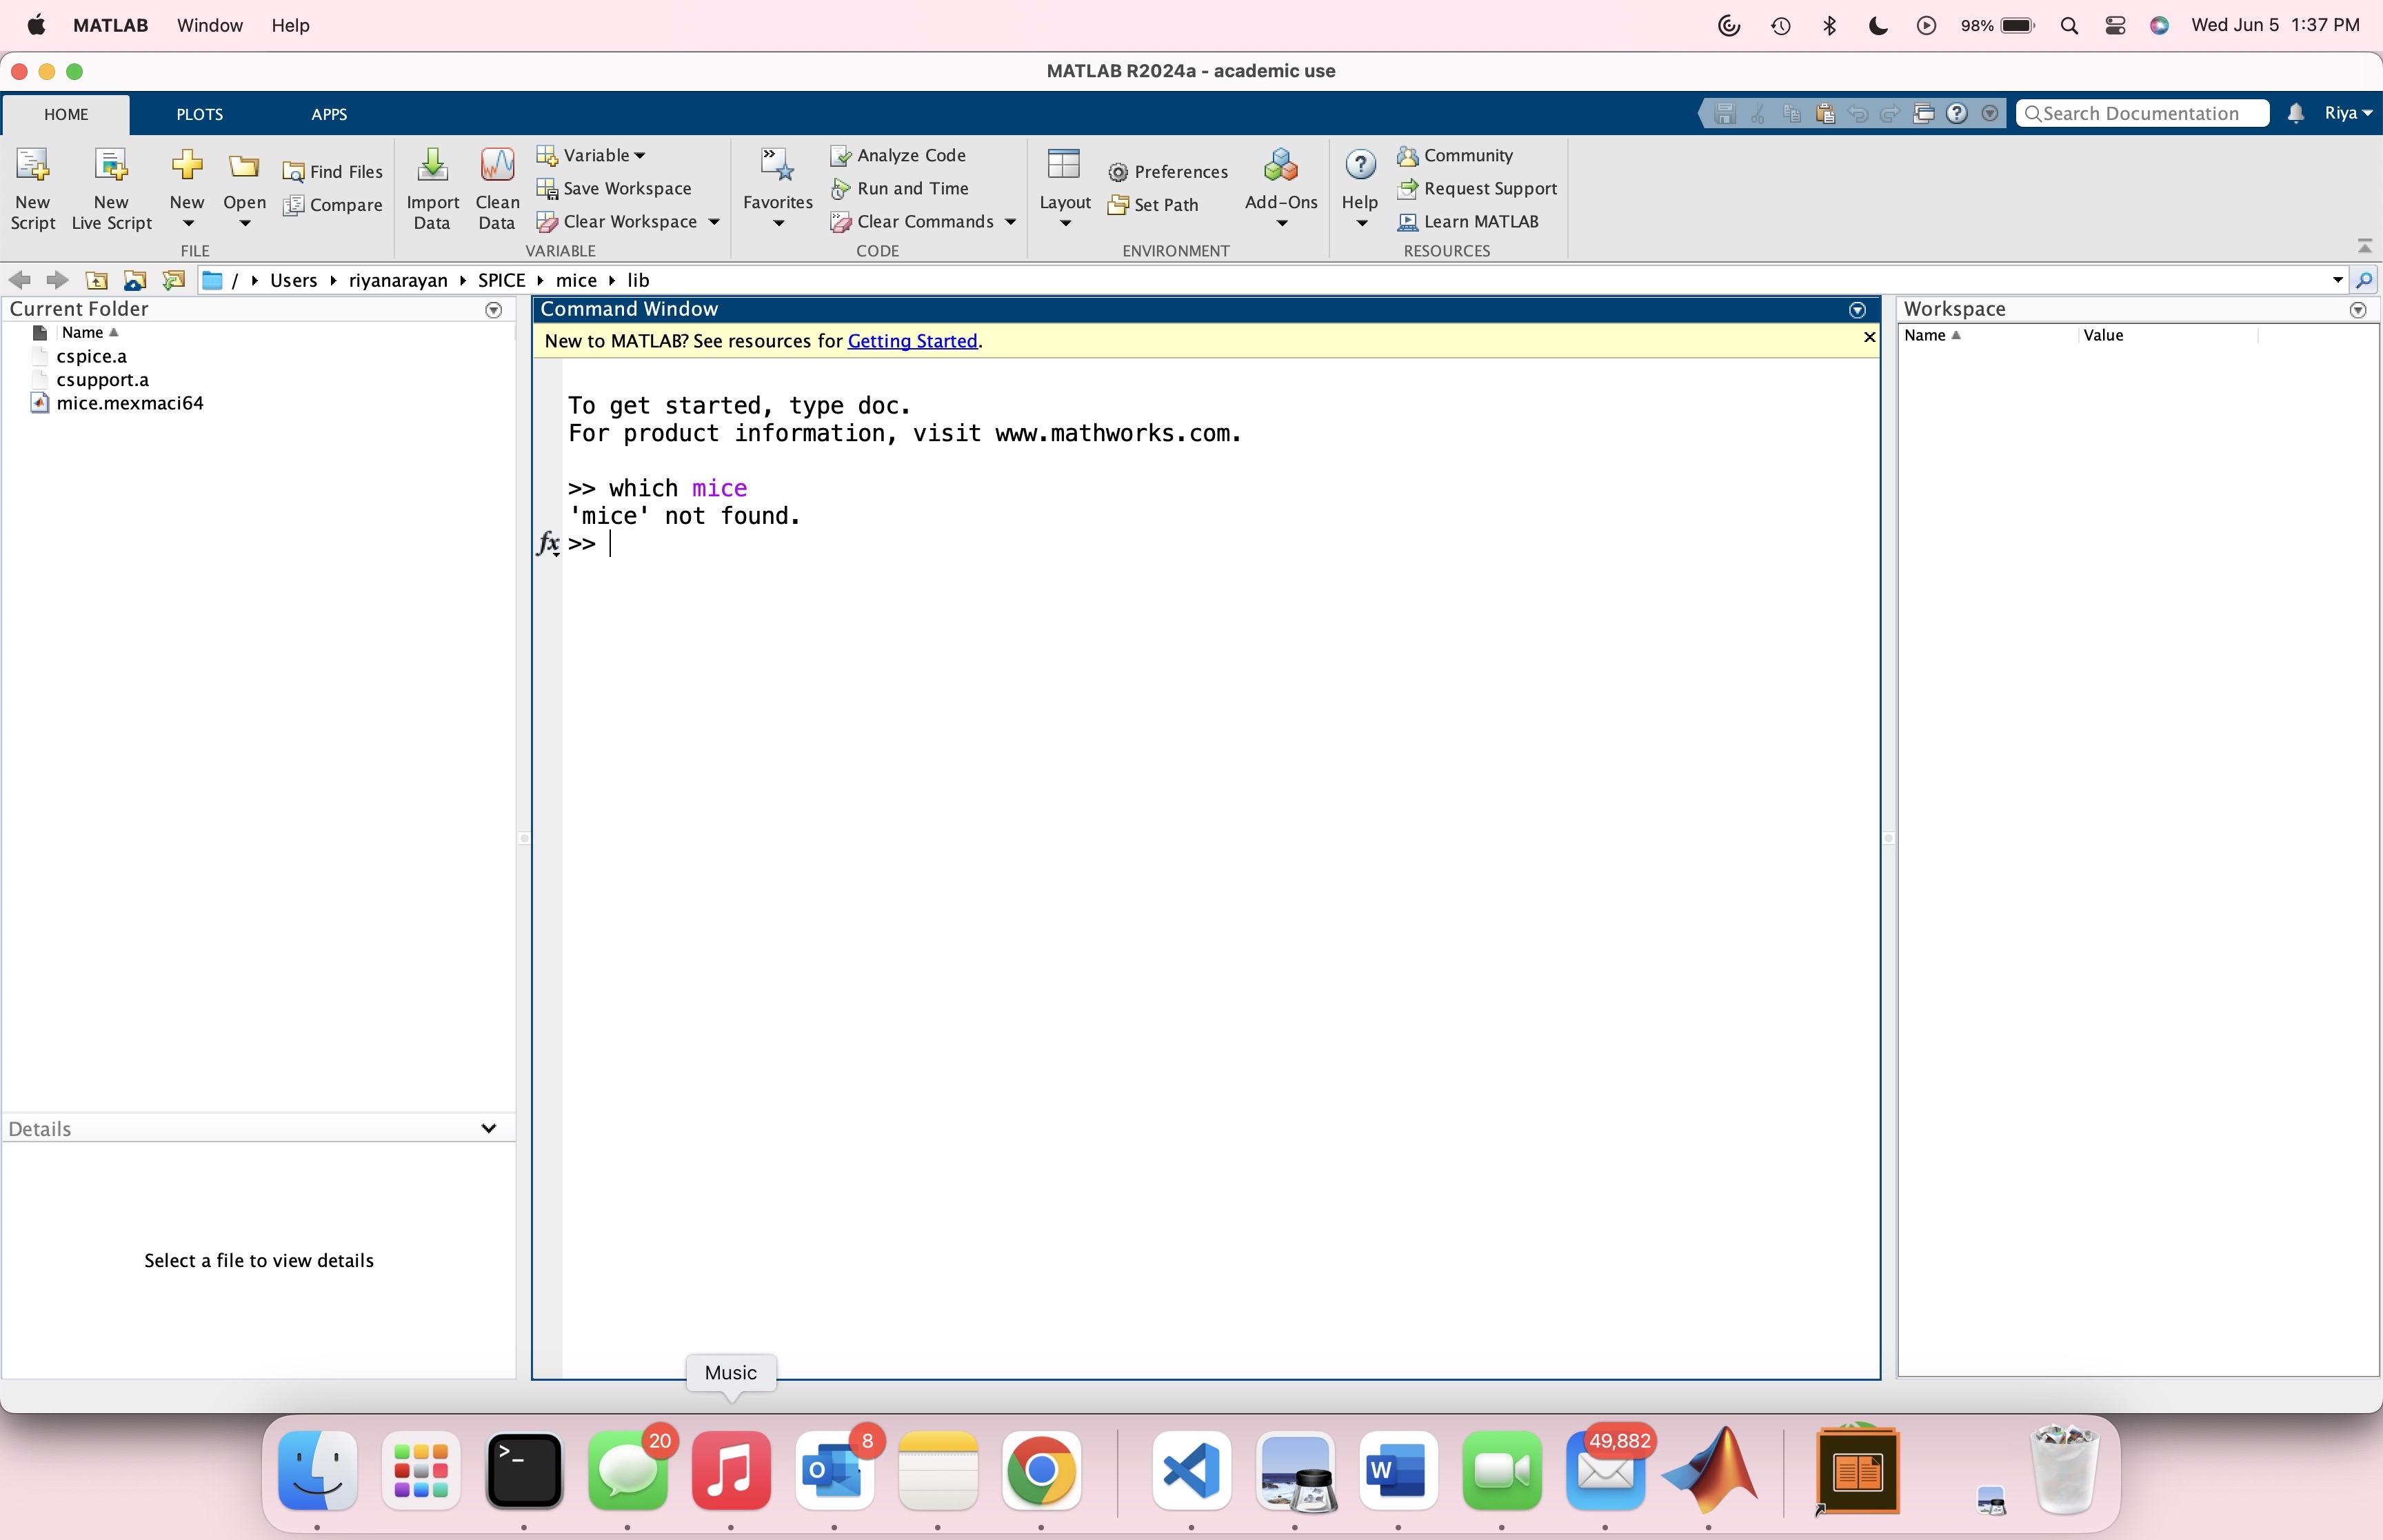Click Learn MATLAB
This screenshot has height=1540, width=2383.
1468,221
